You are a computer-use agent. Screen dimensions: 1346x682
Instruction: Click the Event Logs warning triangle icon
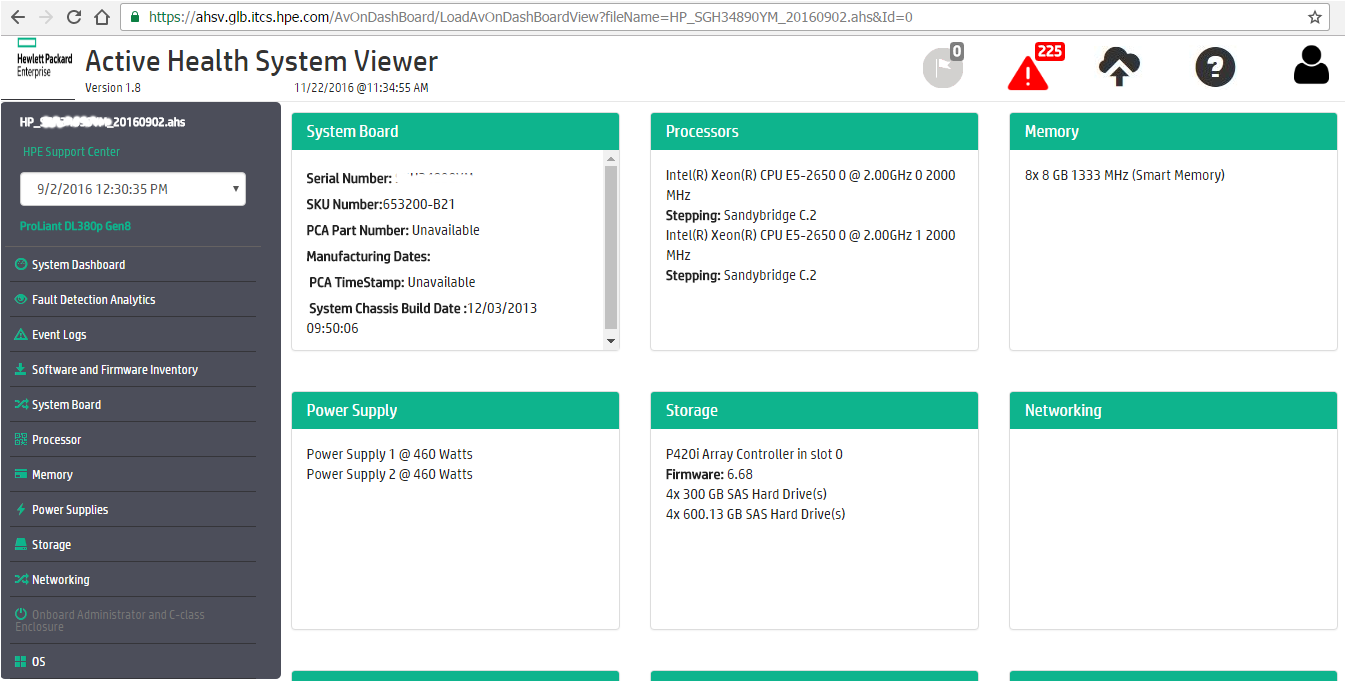click(x=21, y=335)
